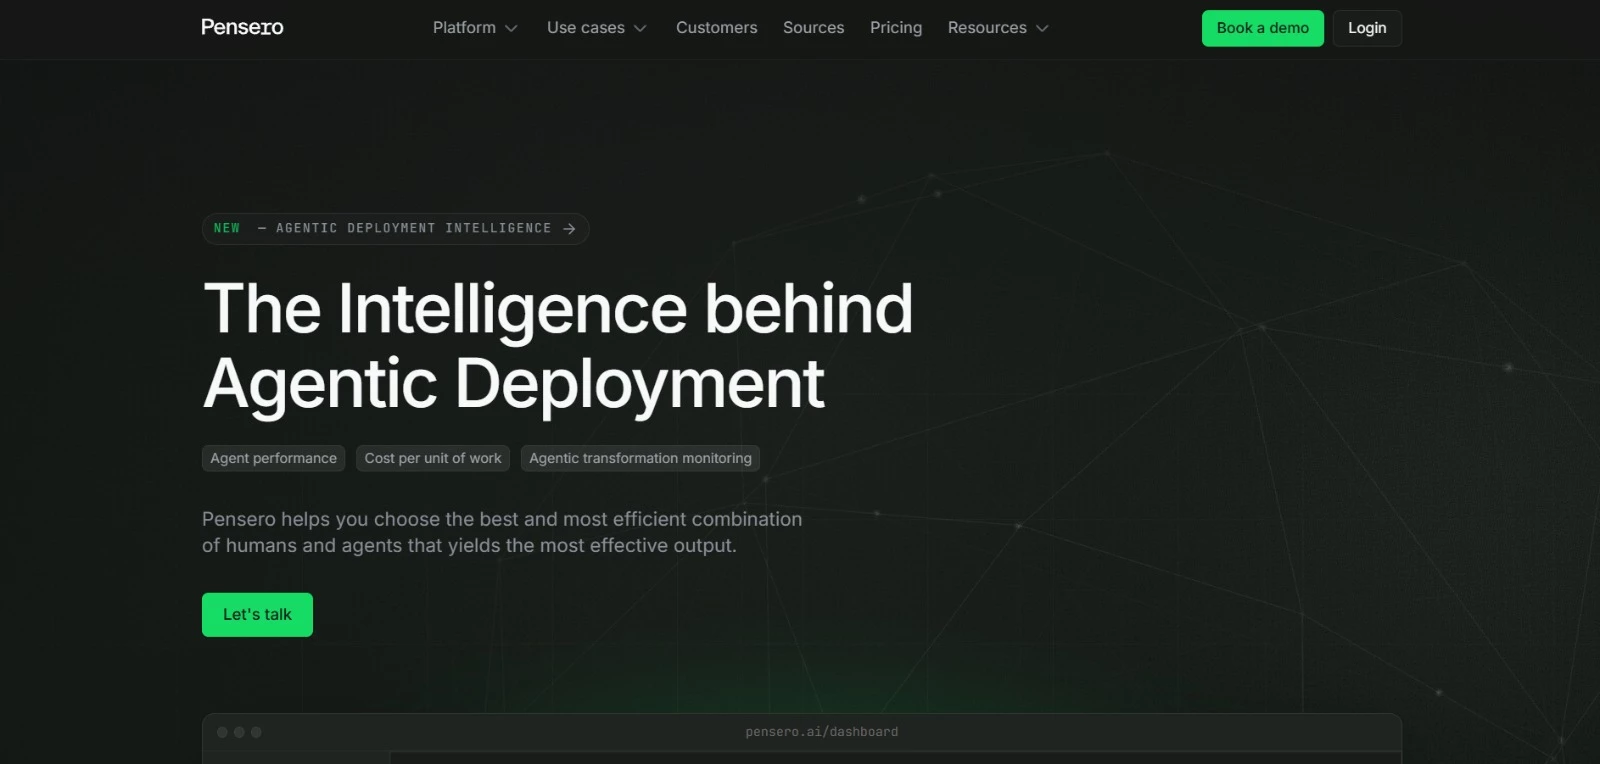
Task: Click the pensero.ai/dashboard address bar
Action: pyautogui.click(x=822, y=732)
